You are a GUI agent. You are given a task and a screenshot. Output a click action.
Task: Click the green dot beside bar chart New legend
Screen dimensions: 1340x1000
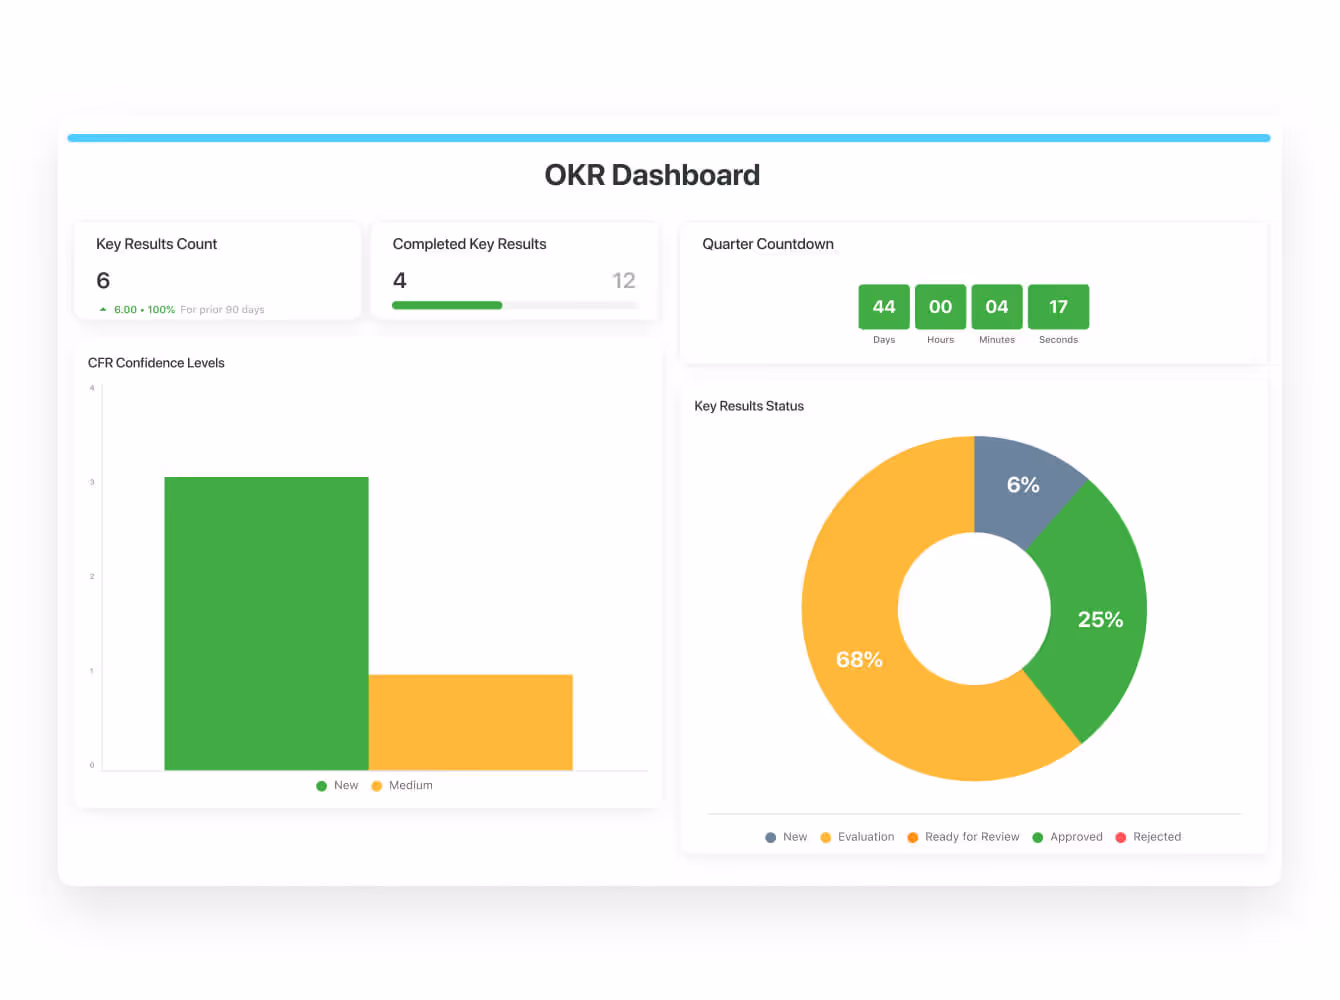(x=322, y=786)
